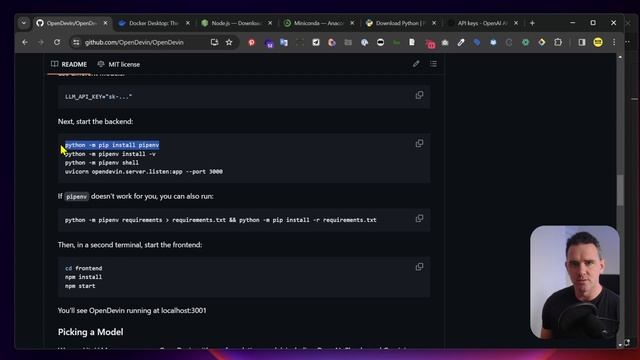Expand the tab search dropdown chevron
The width and height of the screenshot is (640, 360).
(24, 23)
